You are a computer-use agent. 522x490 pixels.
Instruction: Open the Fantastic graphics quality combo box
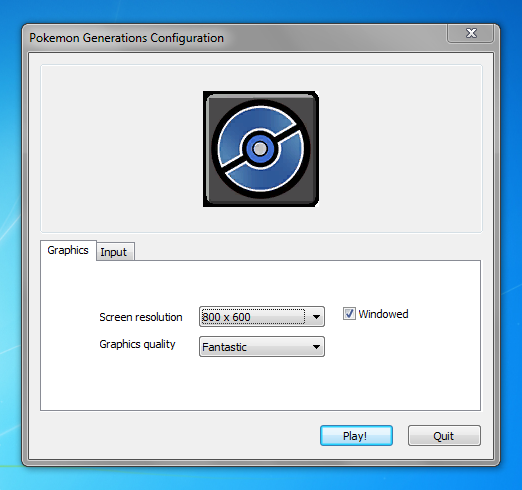tap(262, 347)
